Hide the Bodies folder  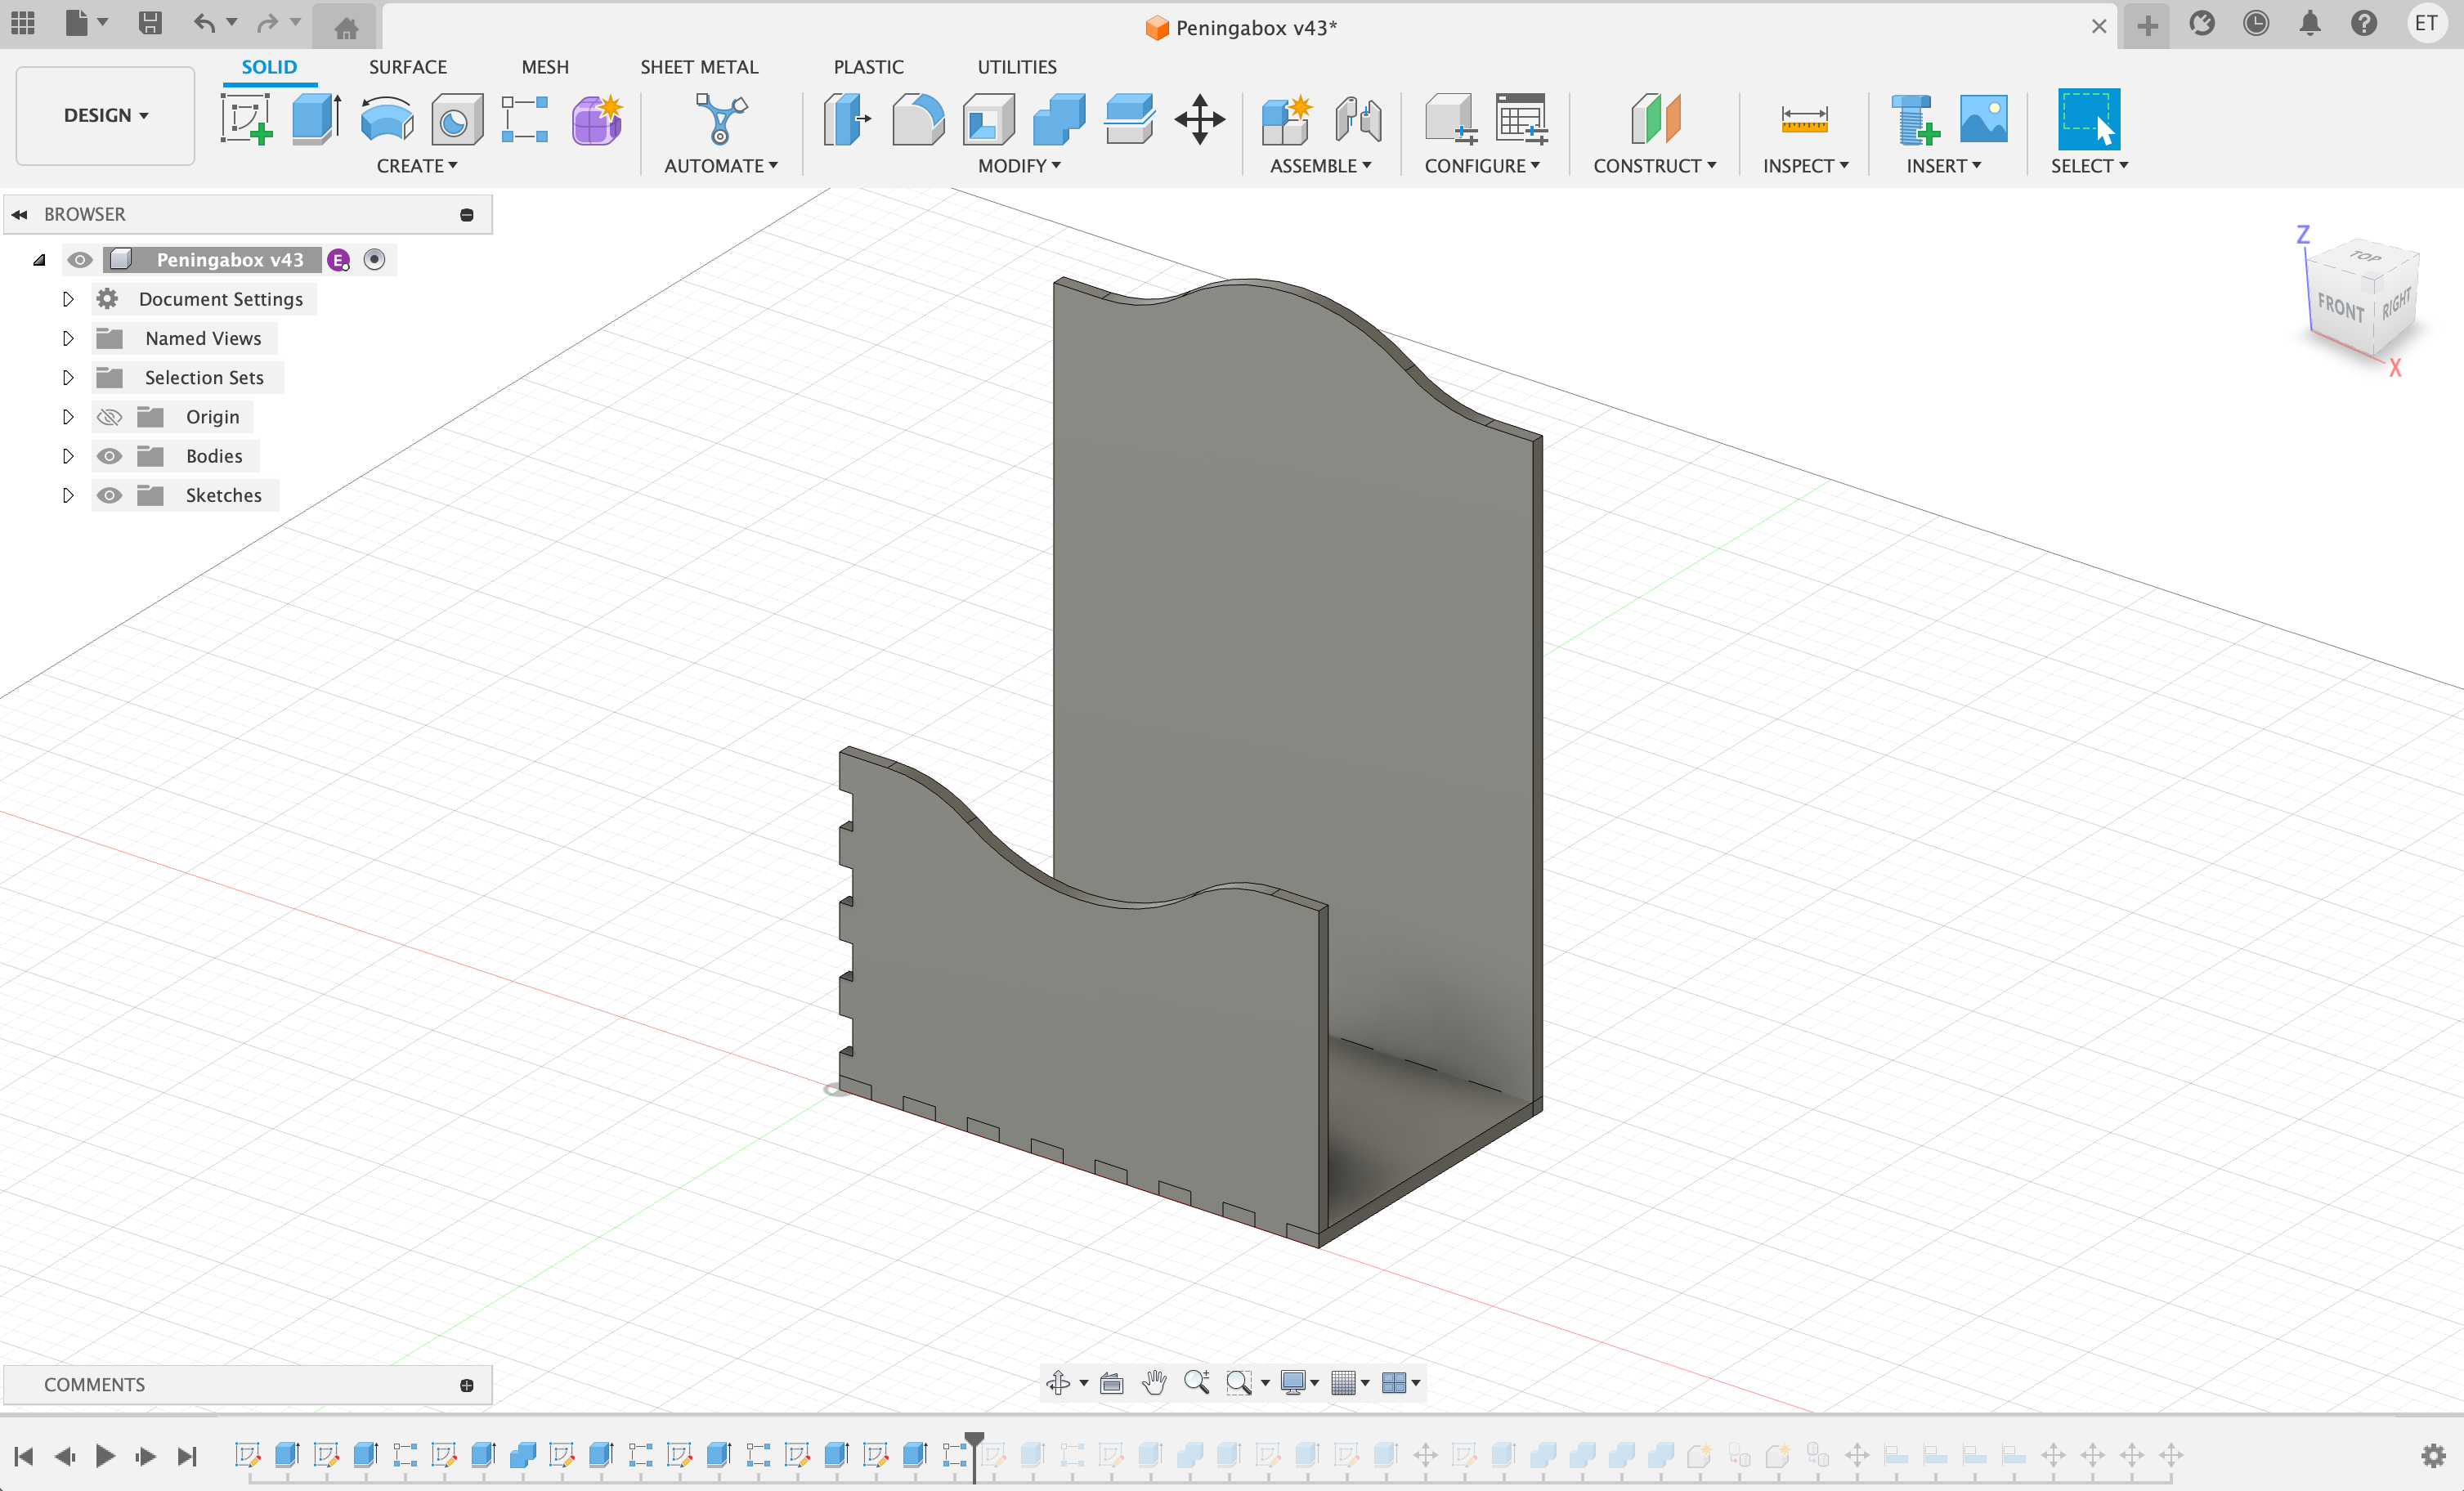tap(110, 456)
